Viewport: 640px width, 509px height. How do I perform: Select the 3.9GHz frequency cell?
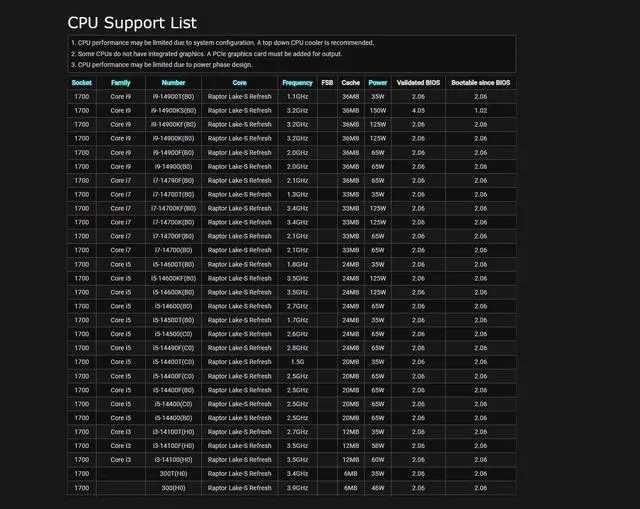(297, 487)
